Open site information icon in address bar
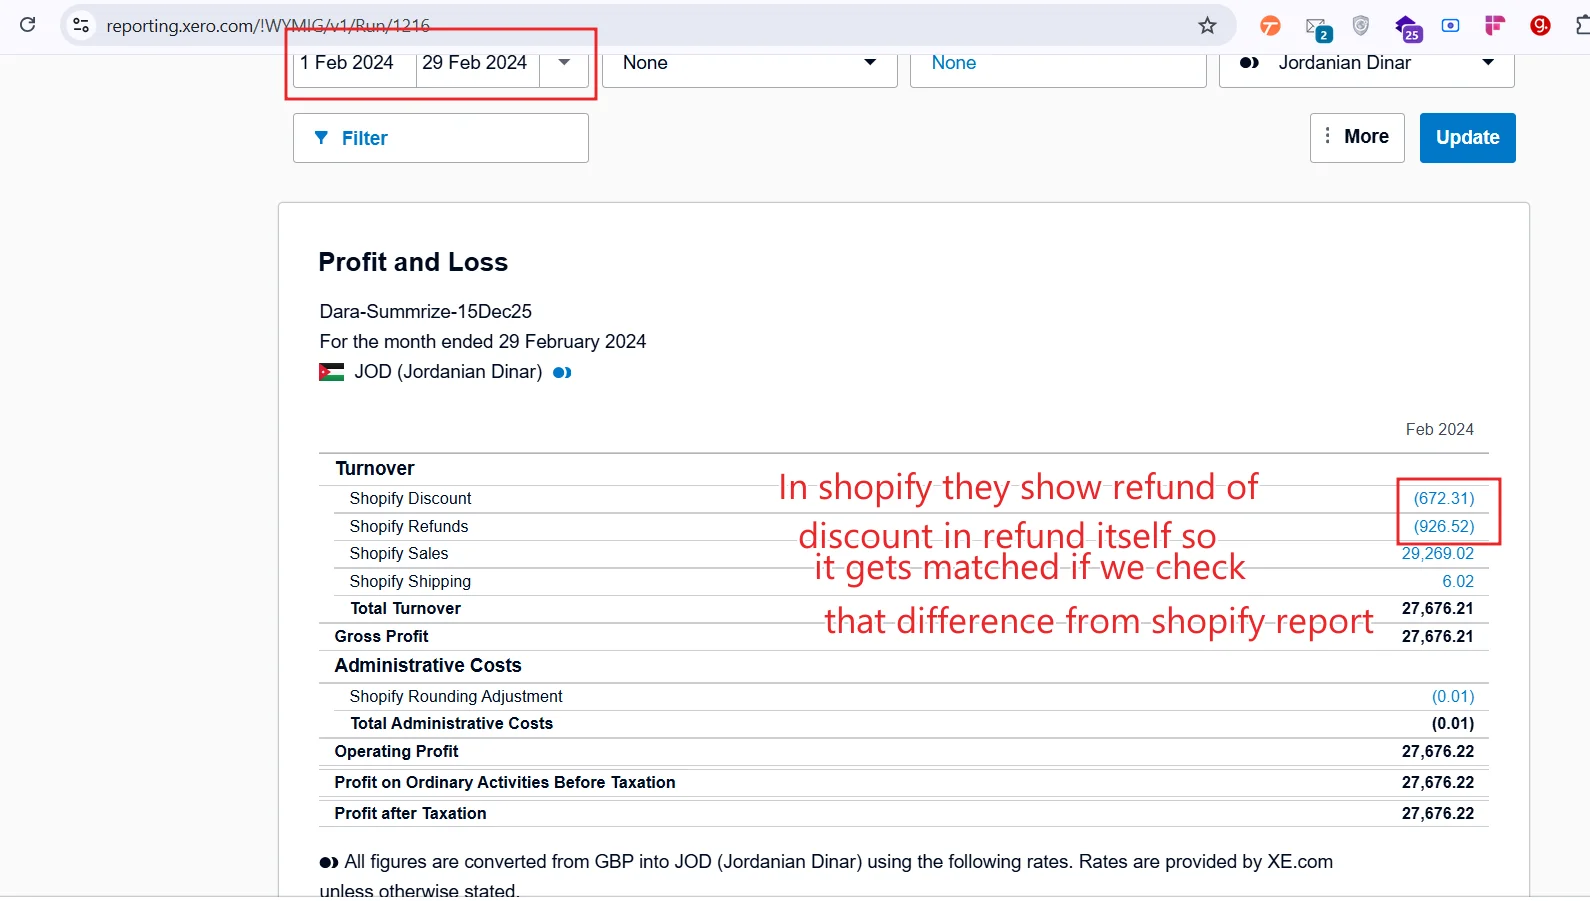The width and height of the screenshot is (1590, 901). [x=82, y=25]
